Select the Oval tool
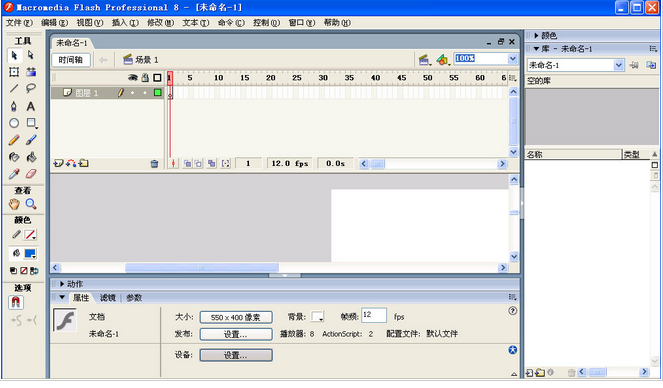663x388 pixels. pos(14,123)
